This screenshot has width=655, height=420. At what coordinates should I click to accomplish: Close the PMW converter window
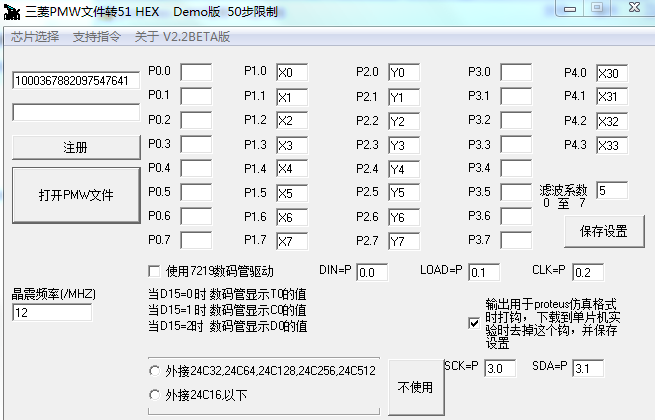click(633, 8)
